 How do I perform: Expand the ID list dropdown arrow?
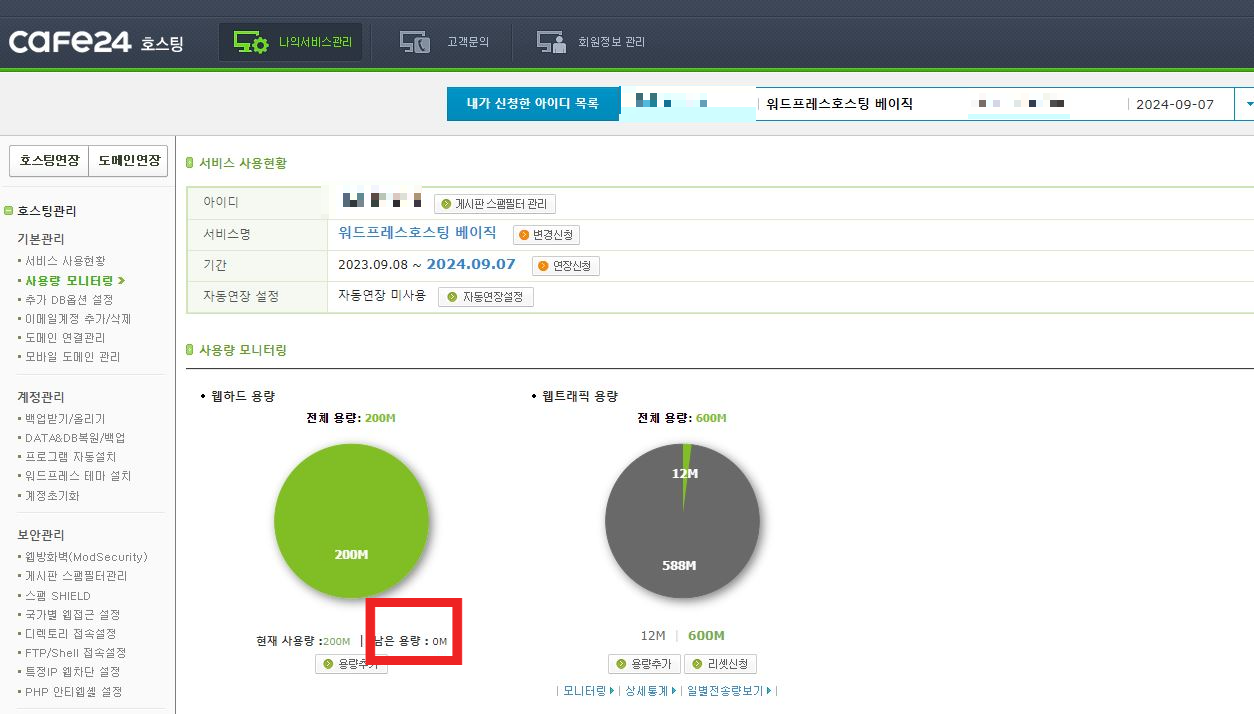(1248, 104)
